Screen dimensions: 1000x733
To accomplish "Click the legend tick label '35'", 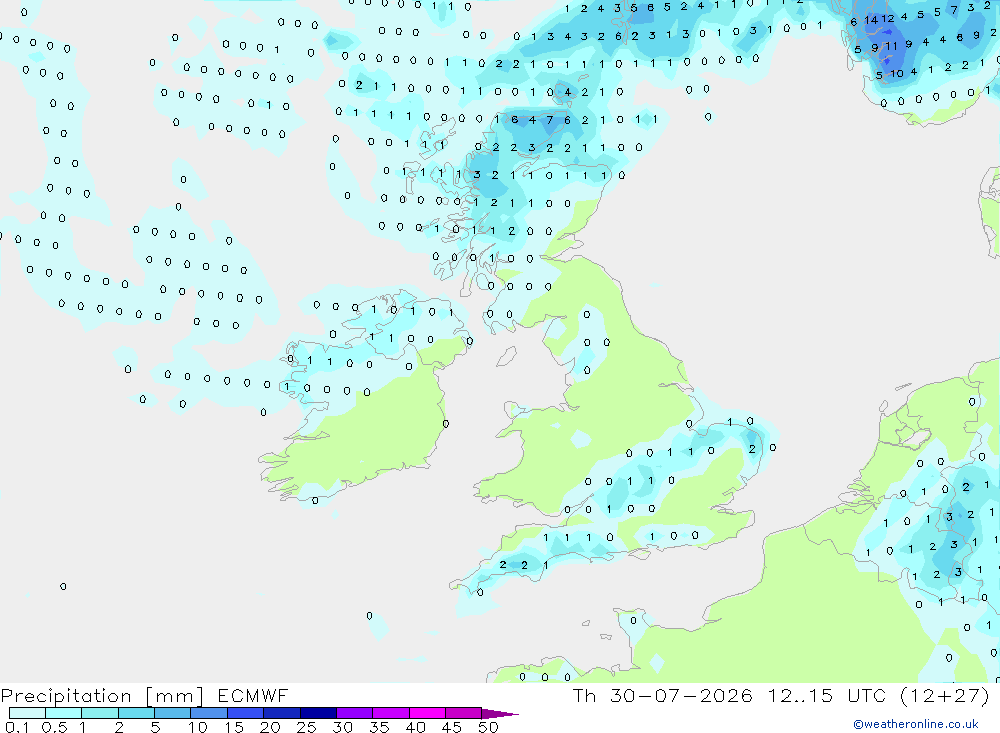I will pos(379,727).
